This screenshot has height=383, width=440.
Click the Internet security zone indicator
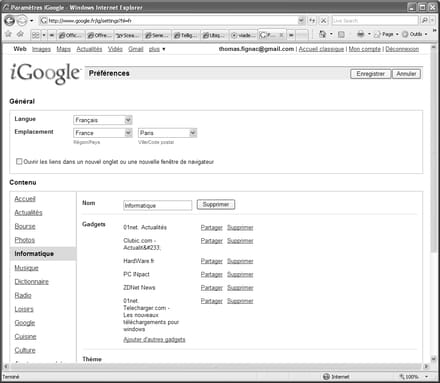point(336,377)
